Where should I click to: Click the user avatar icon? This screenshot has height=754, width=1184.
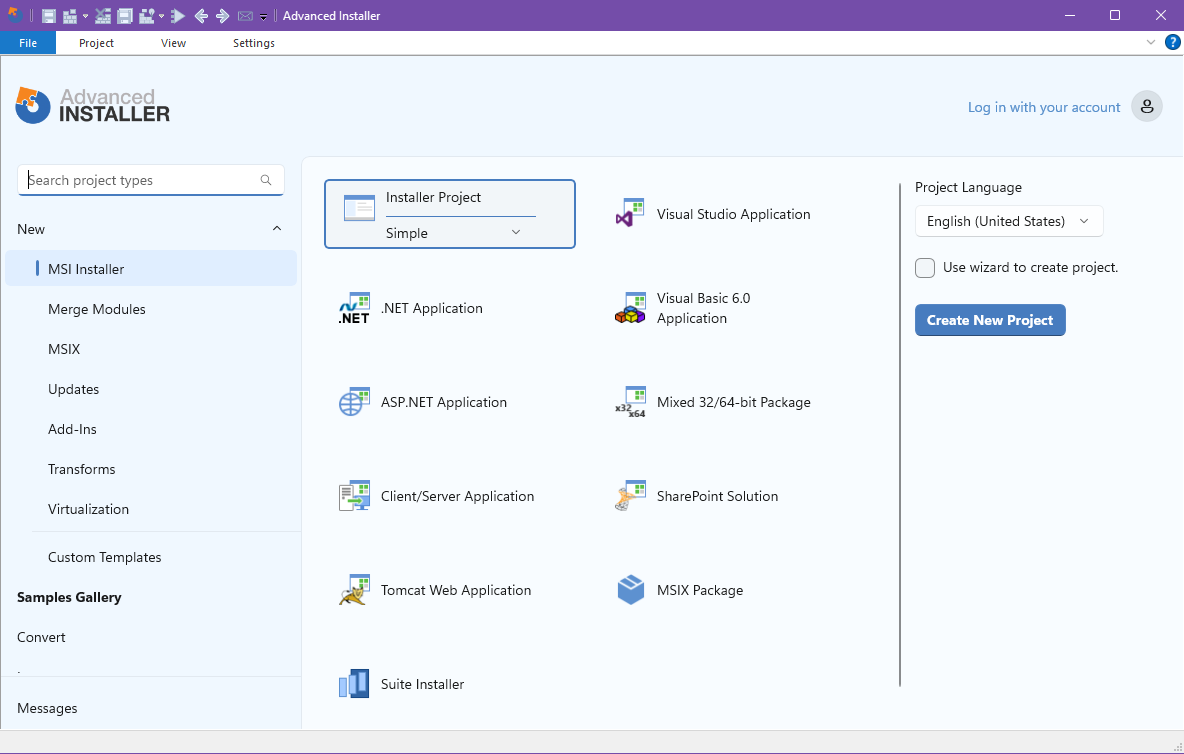(x=1146, y=106)
